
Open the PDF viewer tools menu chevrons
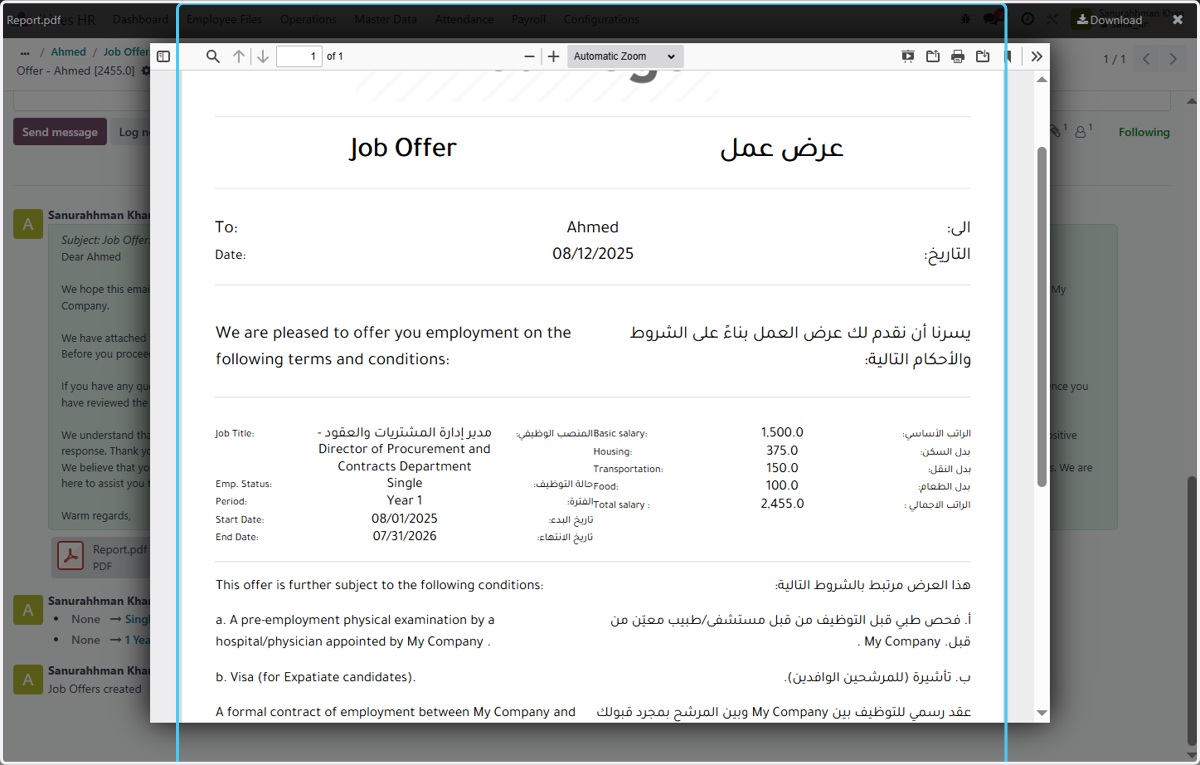(x=1037, y=57)
